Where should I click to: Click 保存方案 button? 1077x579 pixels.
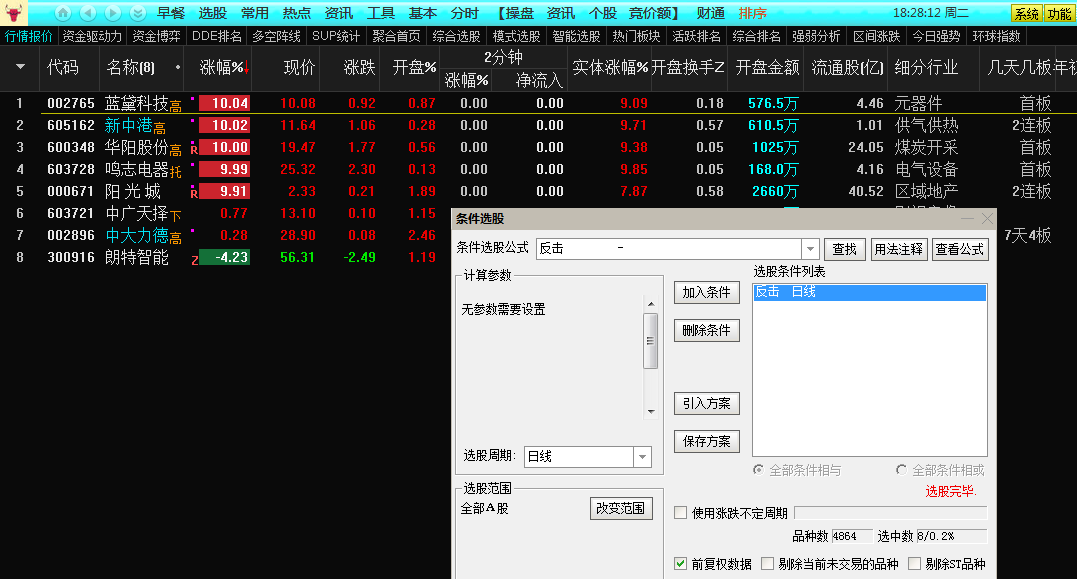click(707, 442)
